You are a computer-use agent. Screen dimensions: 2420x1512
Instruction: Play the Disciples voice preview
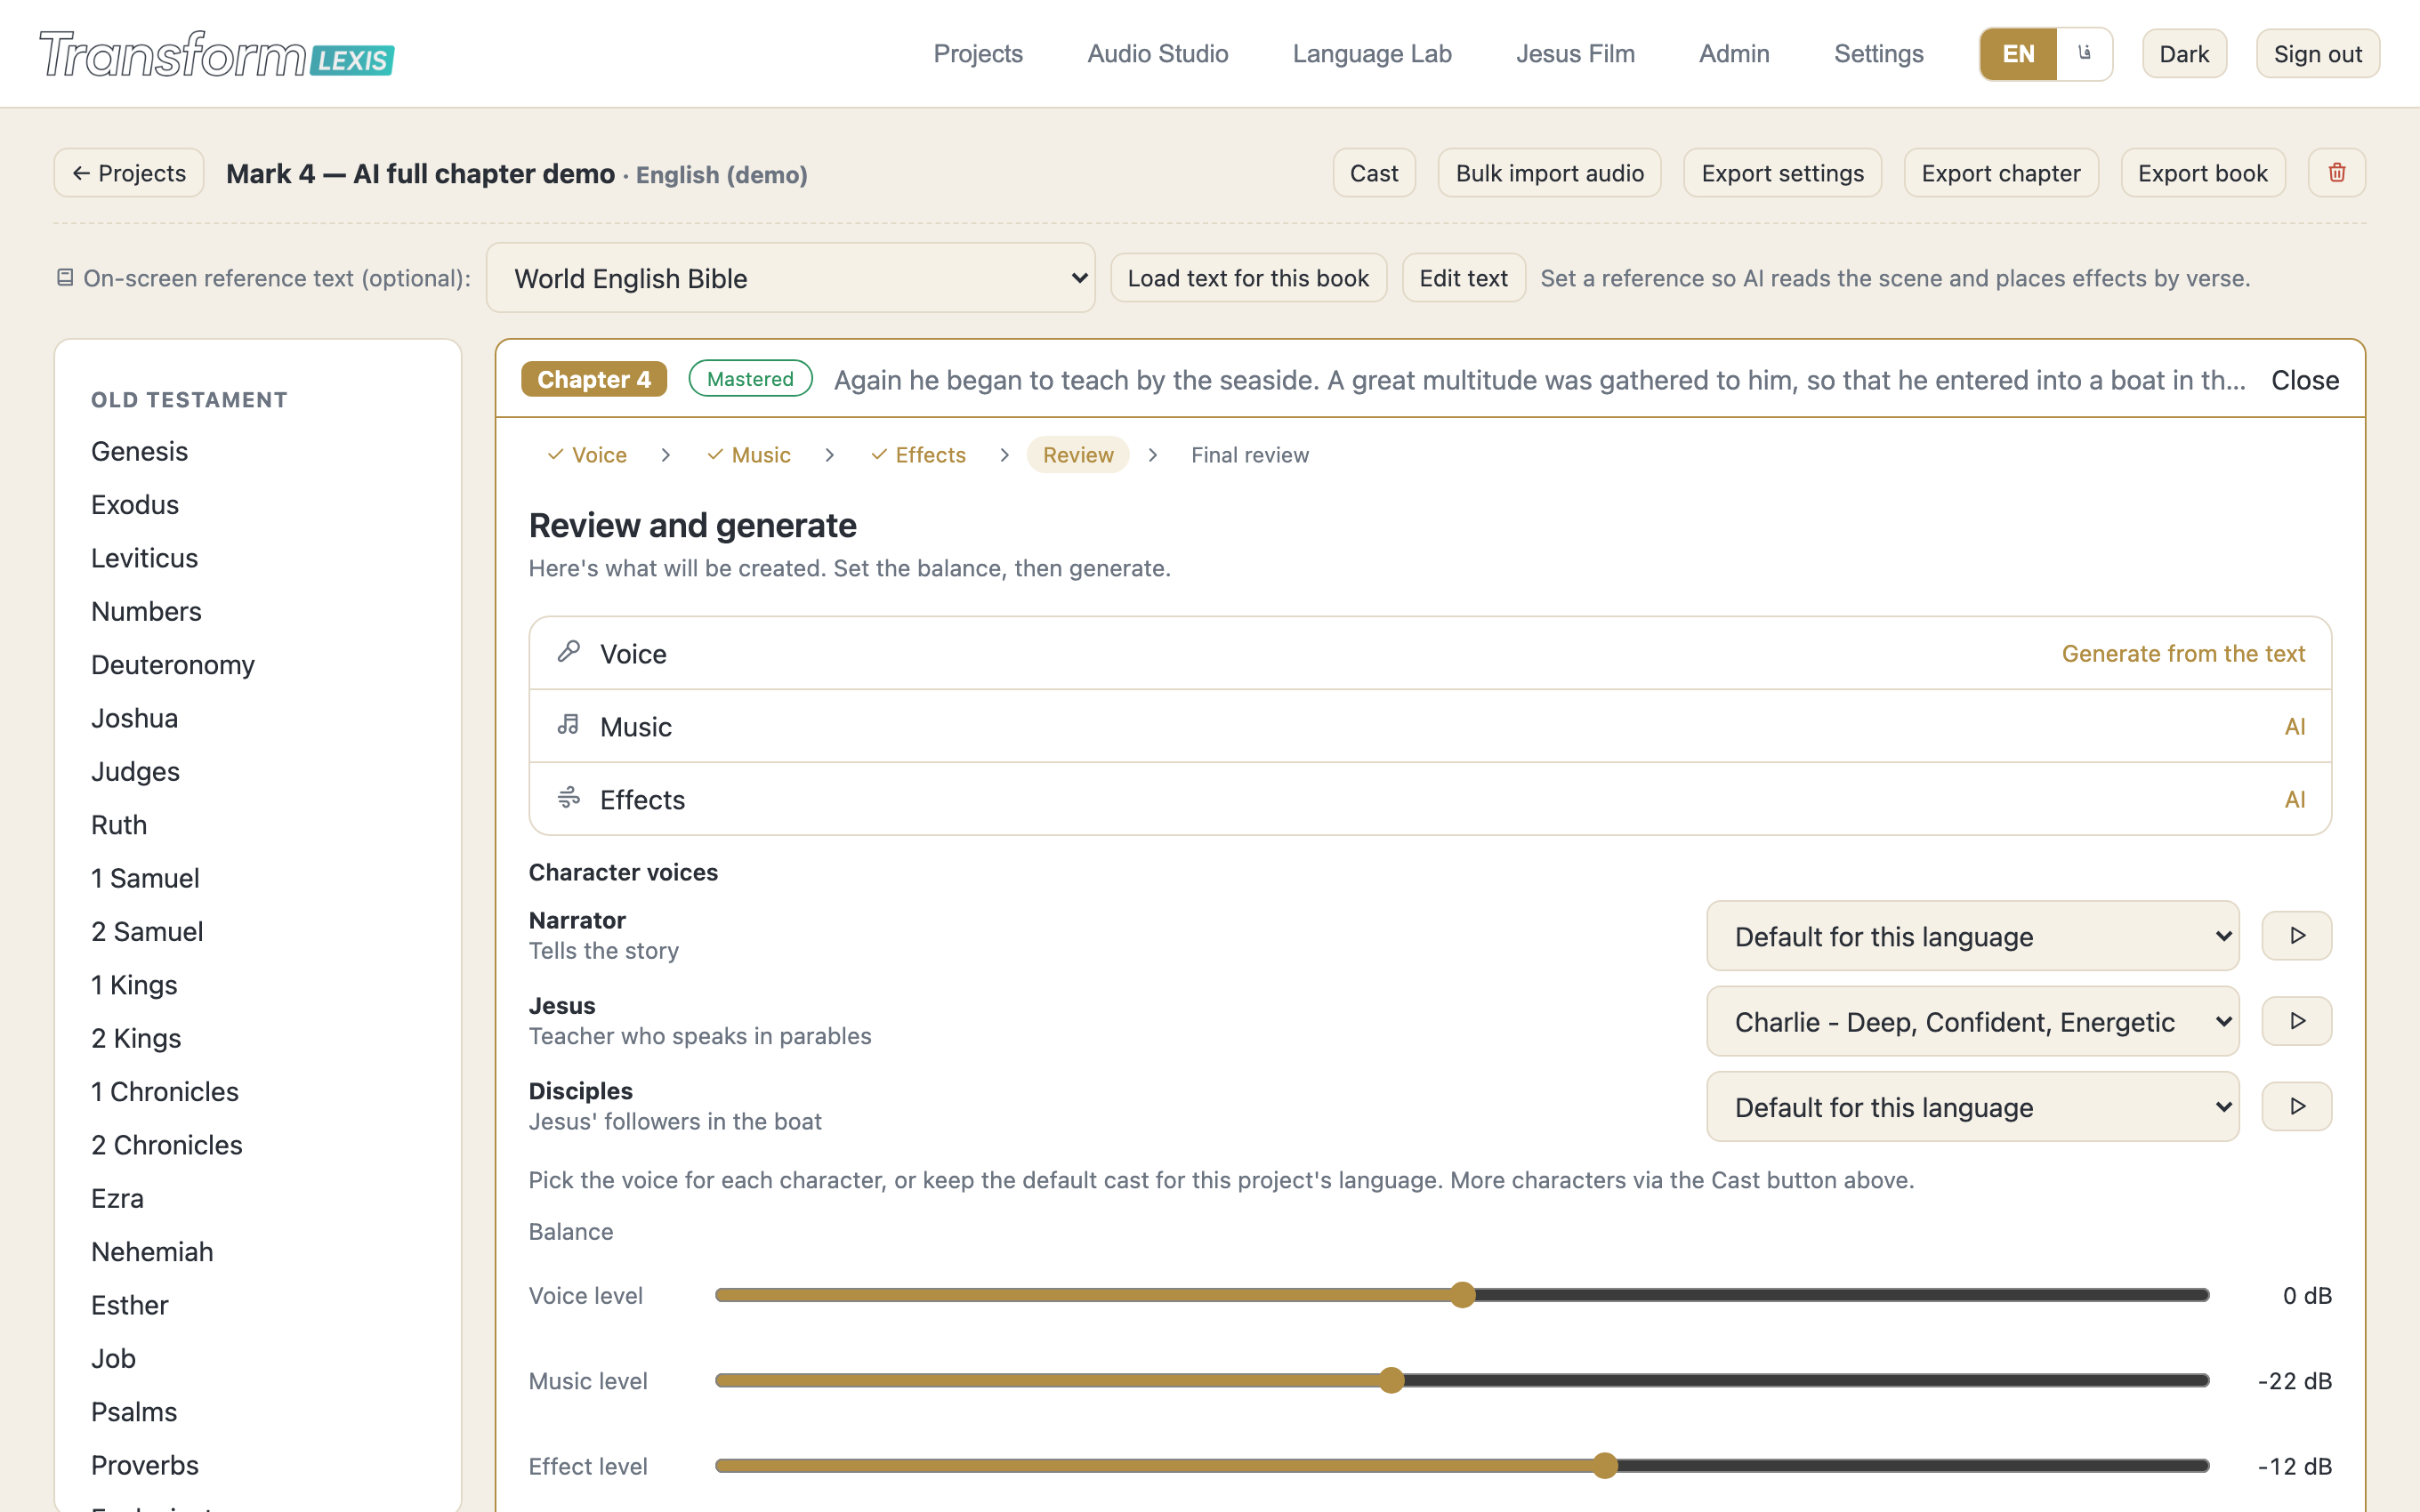click(2297, 1106)
